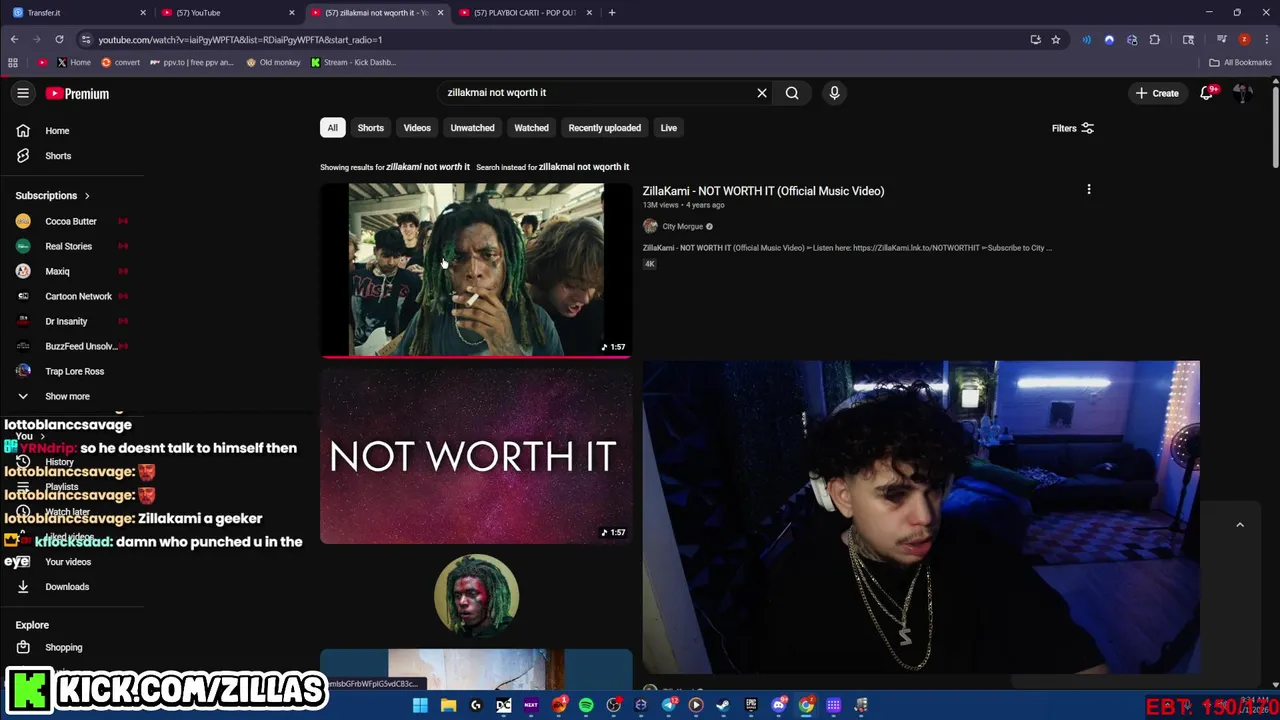The image size is (1280, 720).
Task: Select the Shorts filter chip
Action: (x=371, y=128)
